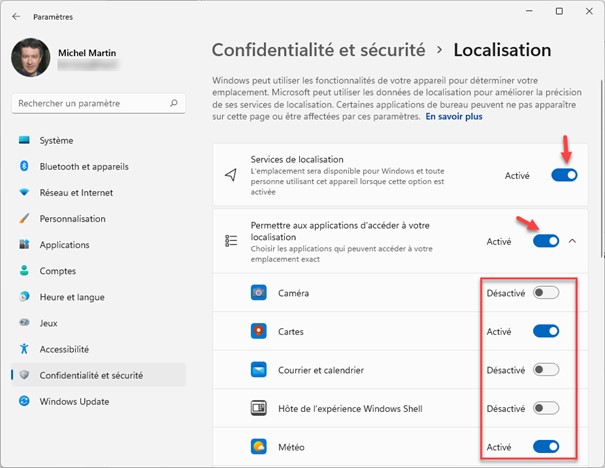Click the Rechercher un paramètre search field

(x=90, y=103)
